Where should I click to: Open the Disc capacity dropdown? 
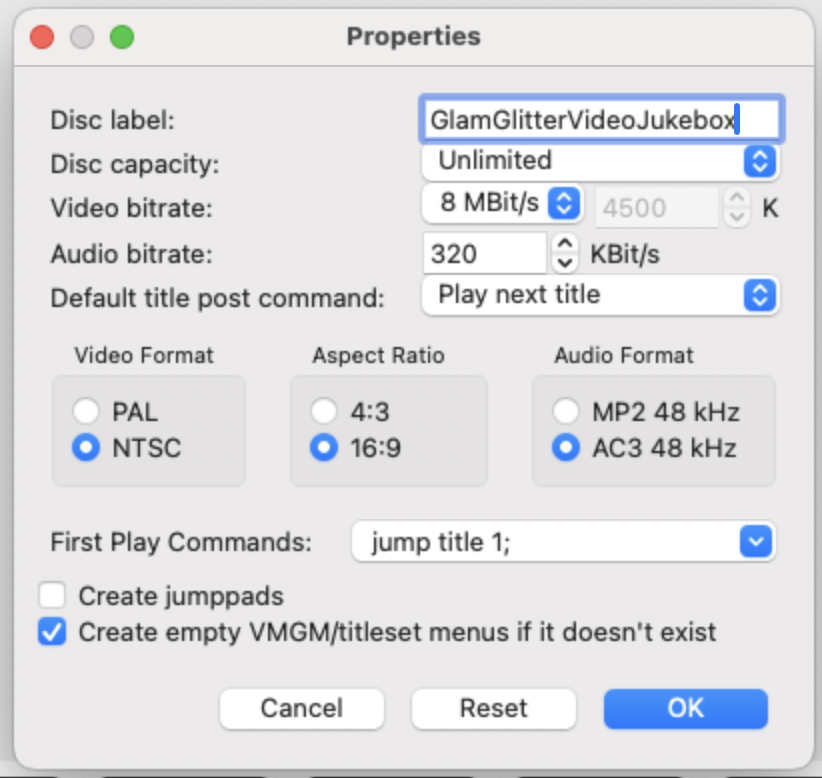click(600, 160)
